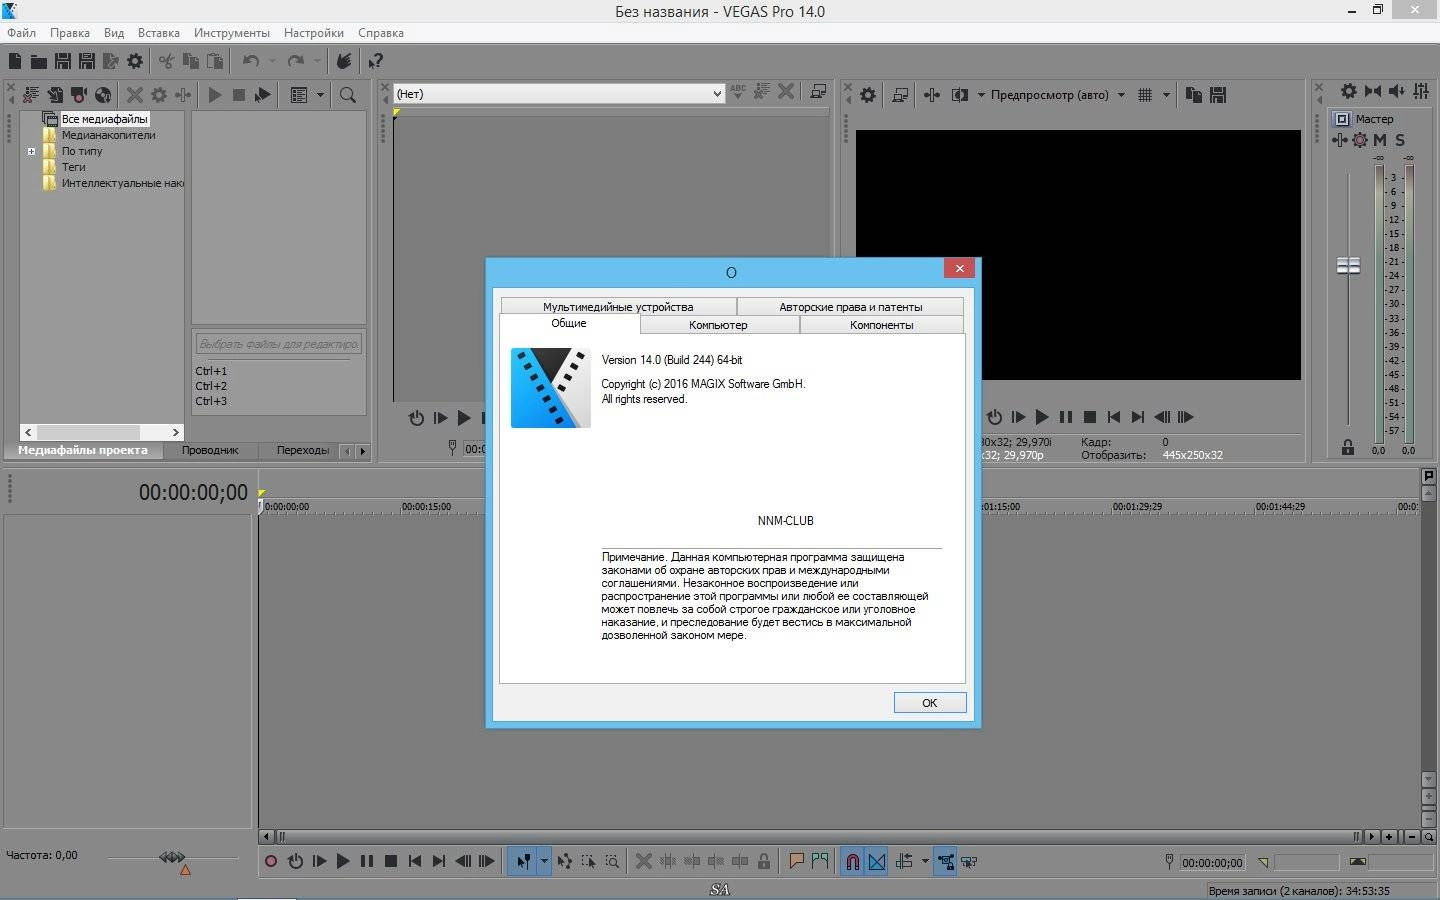Copy snapshot to clipboard in preview toolbar

point(1194,95)
